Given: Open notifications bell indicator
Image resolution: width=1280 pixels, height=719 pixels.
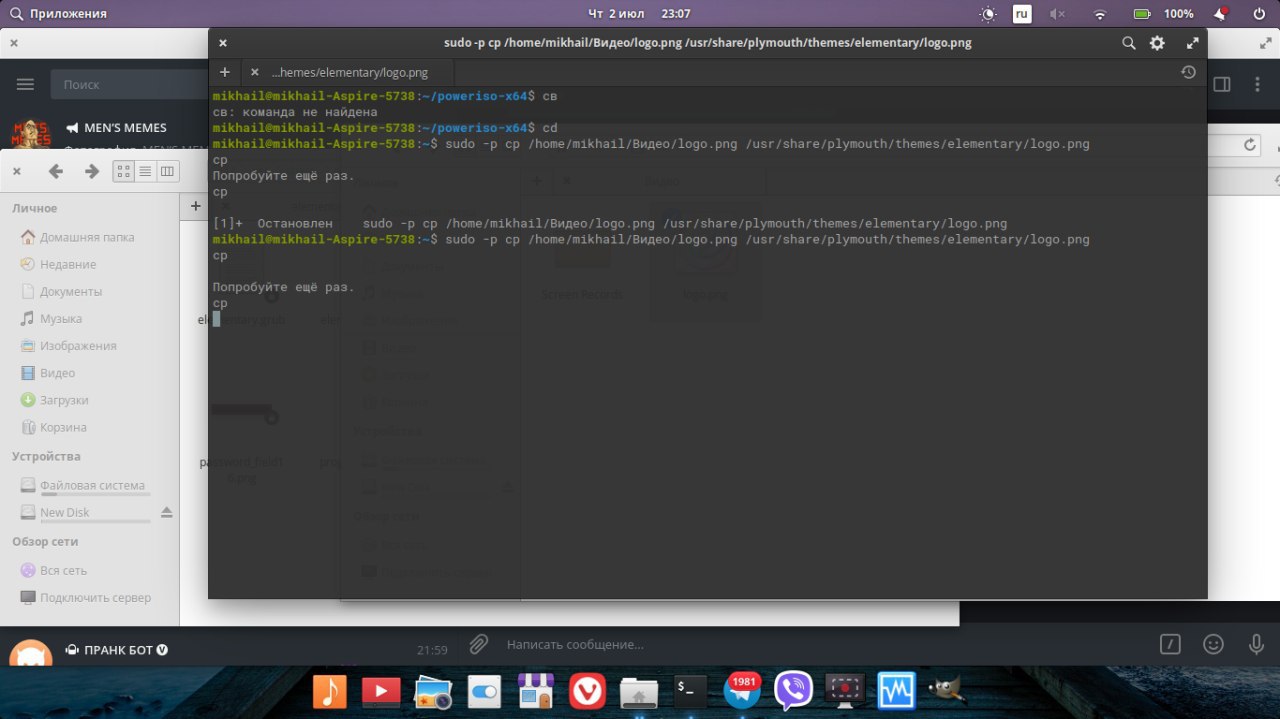Looking at the screenshot, I should [x=1220, y=14].
